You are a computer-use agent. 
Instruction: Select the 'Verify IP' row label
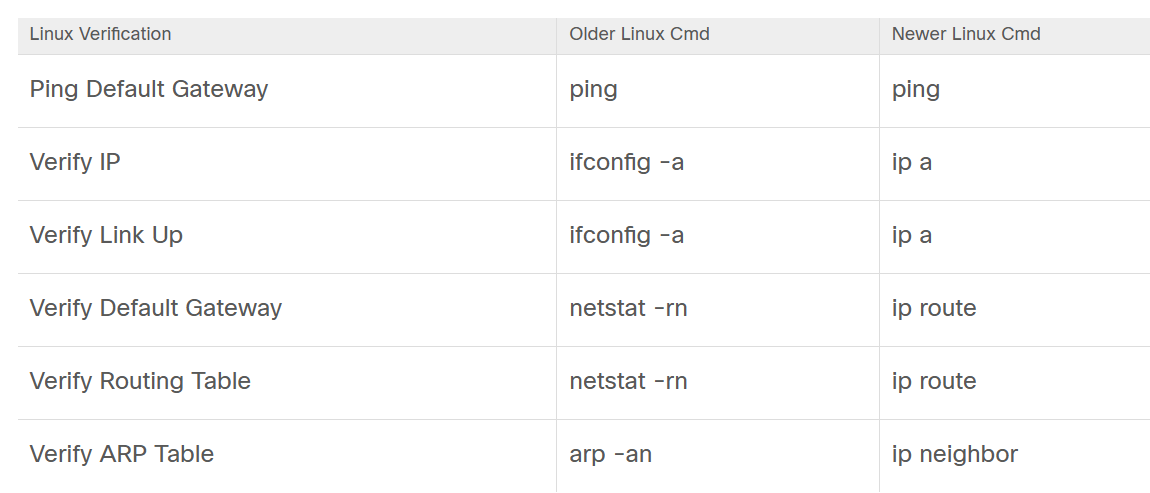tap(75, 162)
